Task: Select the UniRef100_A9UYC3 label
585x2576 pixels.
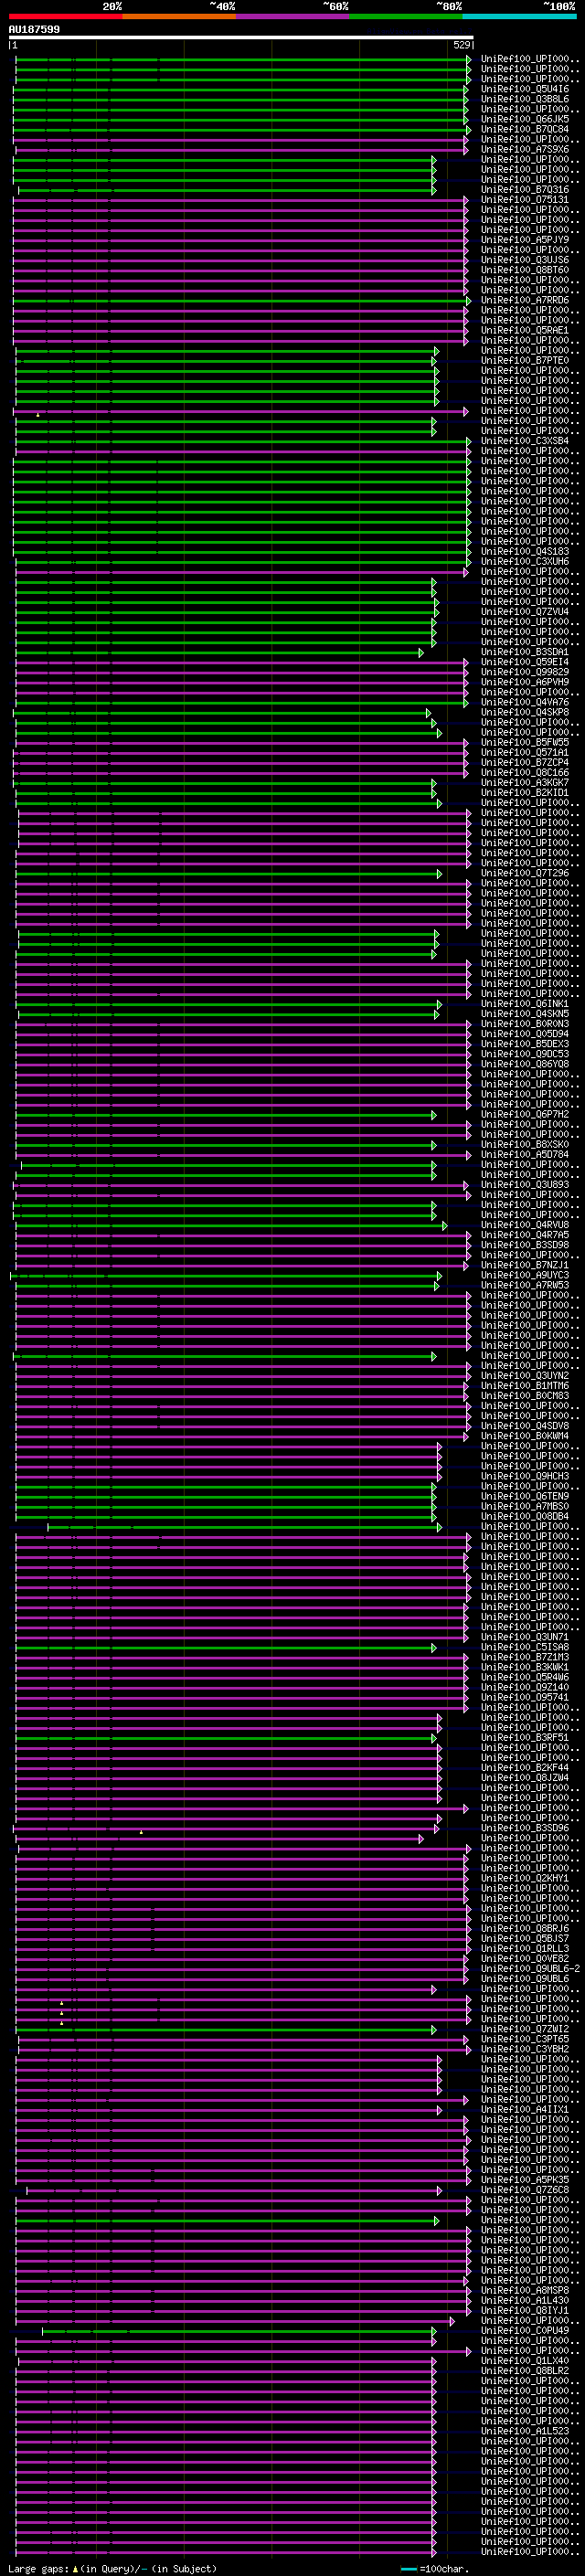Action: [x=525, y=1275]
